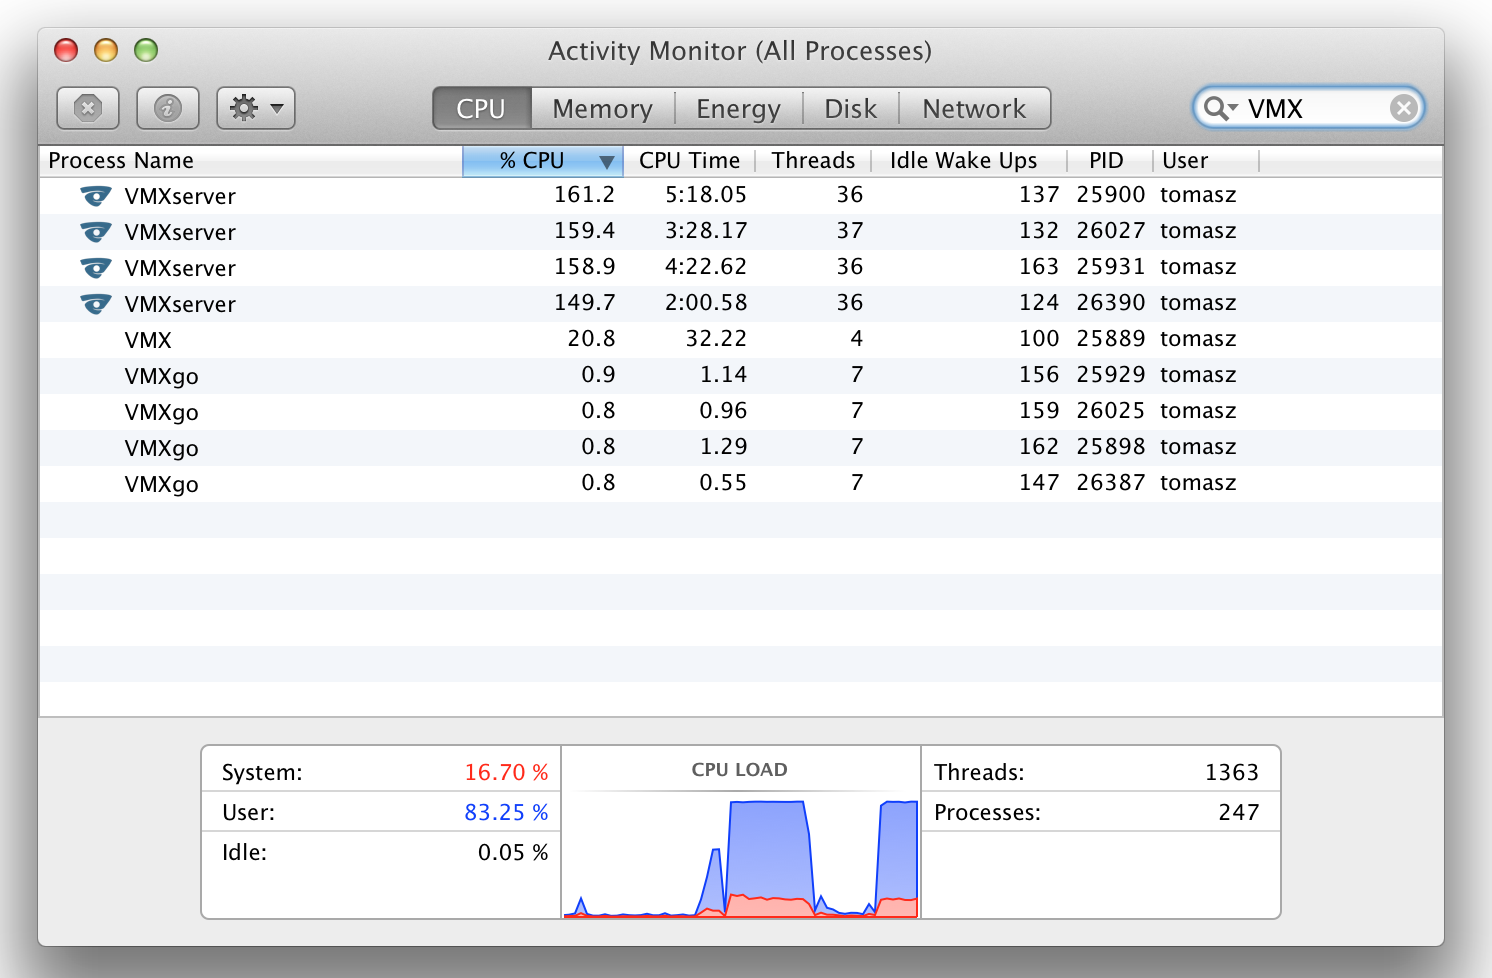Image resolution: width=1492 pixels, height=978 pixels.
Task: Zoom the Activity Monitor window
Action: click(x=146, y=50)
